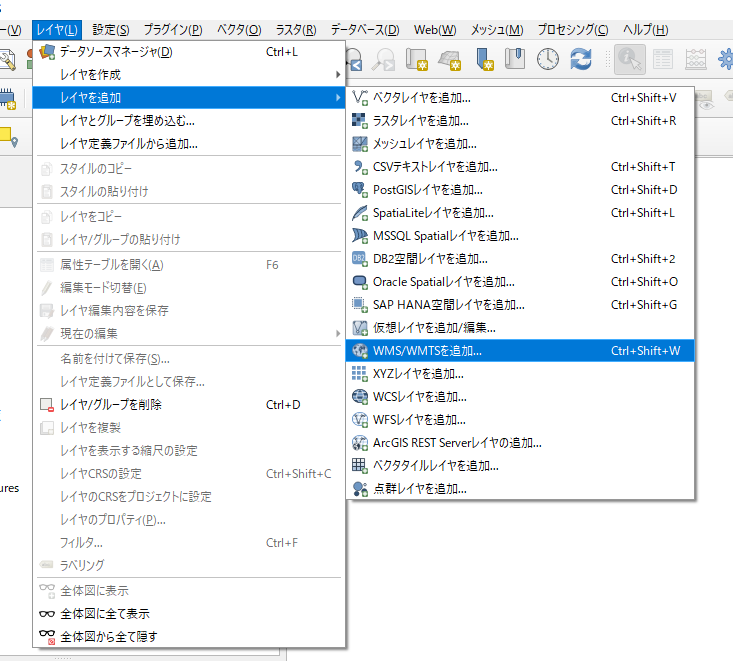Screen dimensions: 733x661
Task: Click SpatiaLiteレイヤを追加 feather icon
Action: pyautogui.click(x=359, y=213)
